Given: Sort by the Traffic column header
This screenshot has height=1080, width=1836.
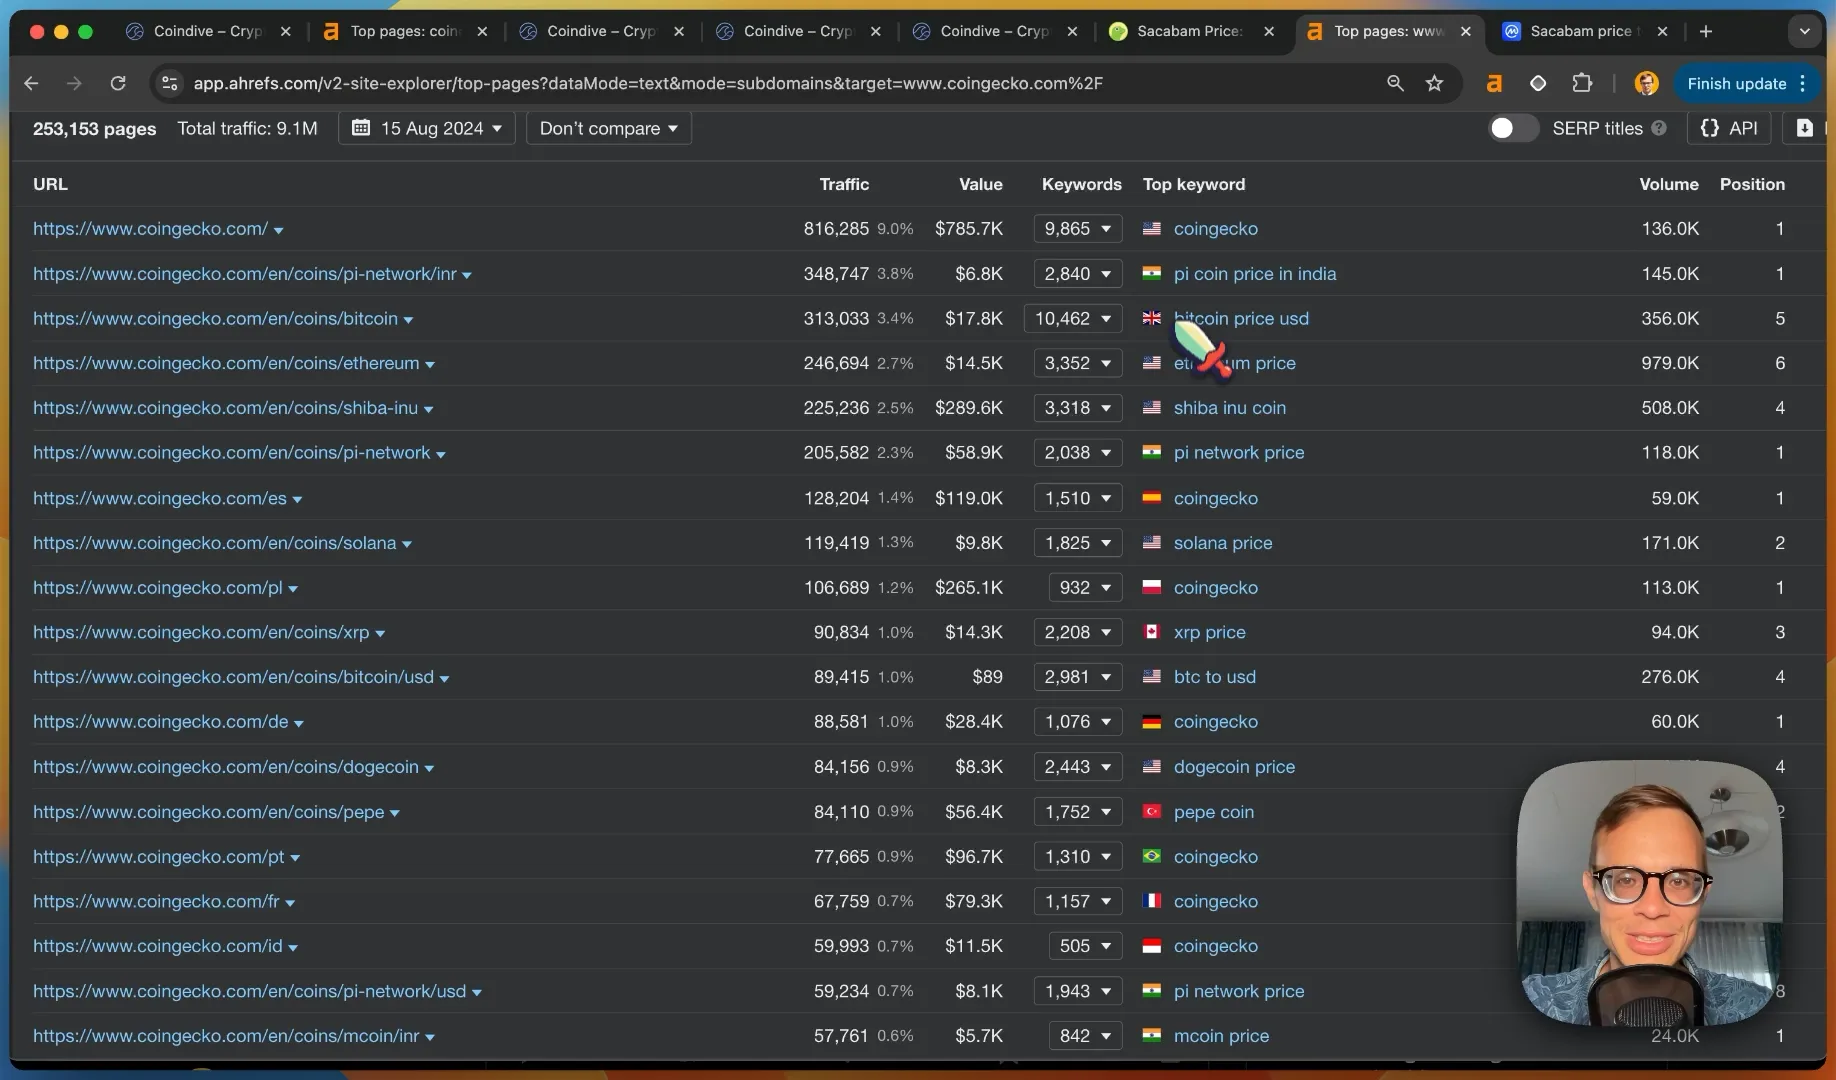Looking at the screenshot, I should (x=844, y=184).
